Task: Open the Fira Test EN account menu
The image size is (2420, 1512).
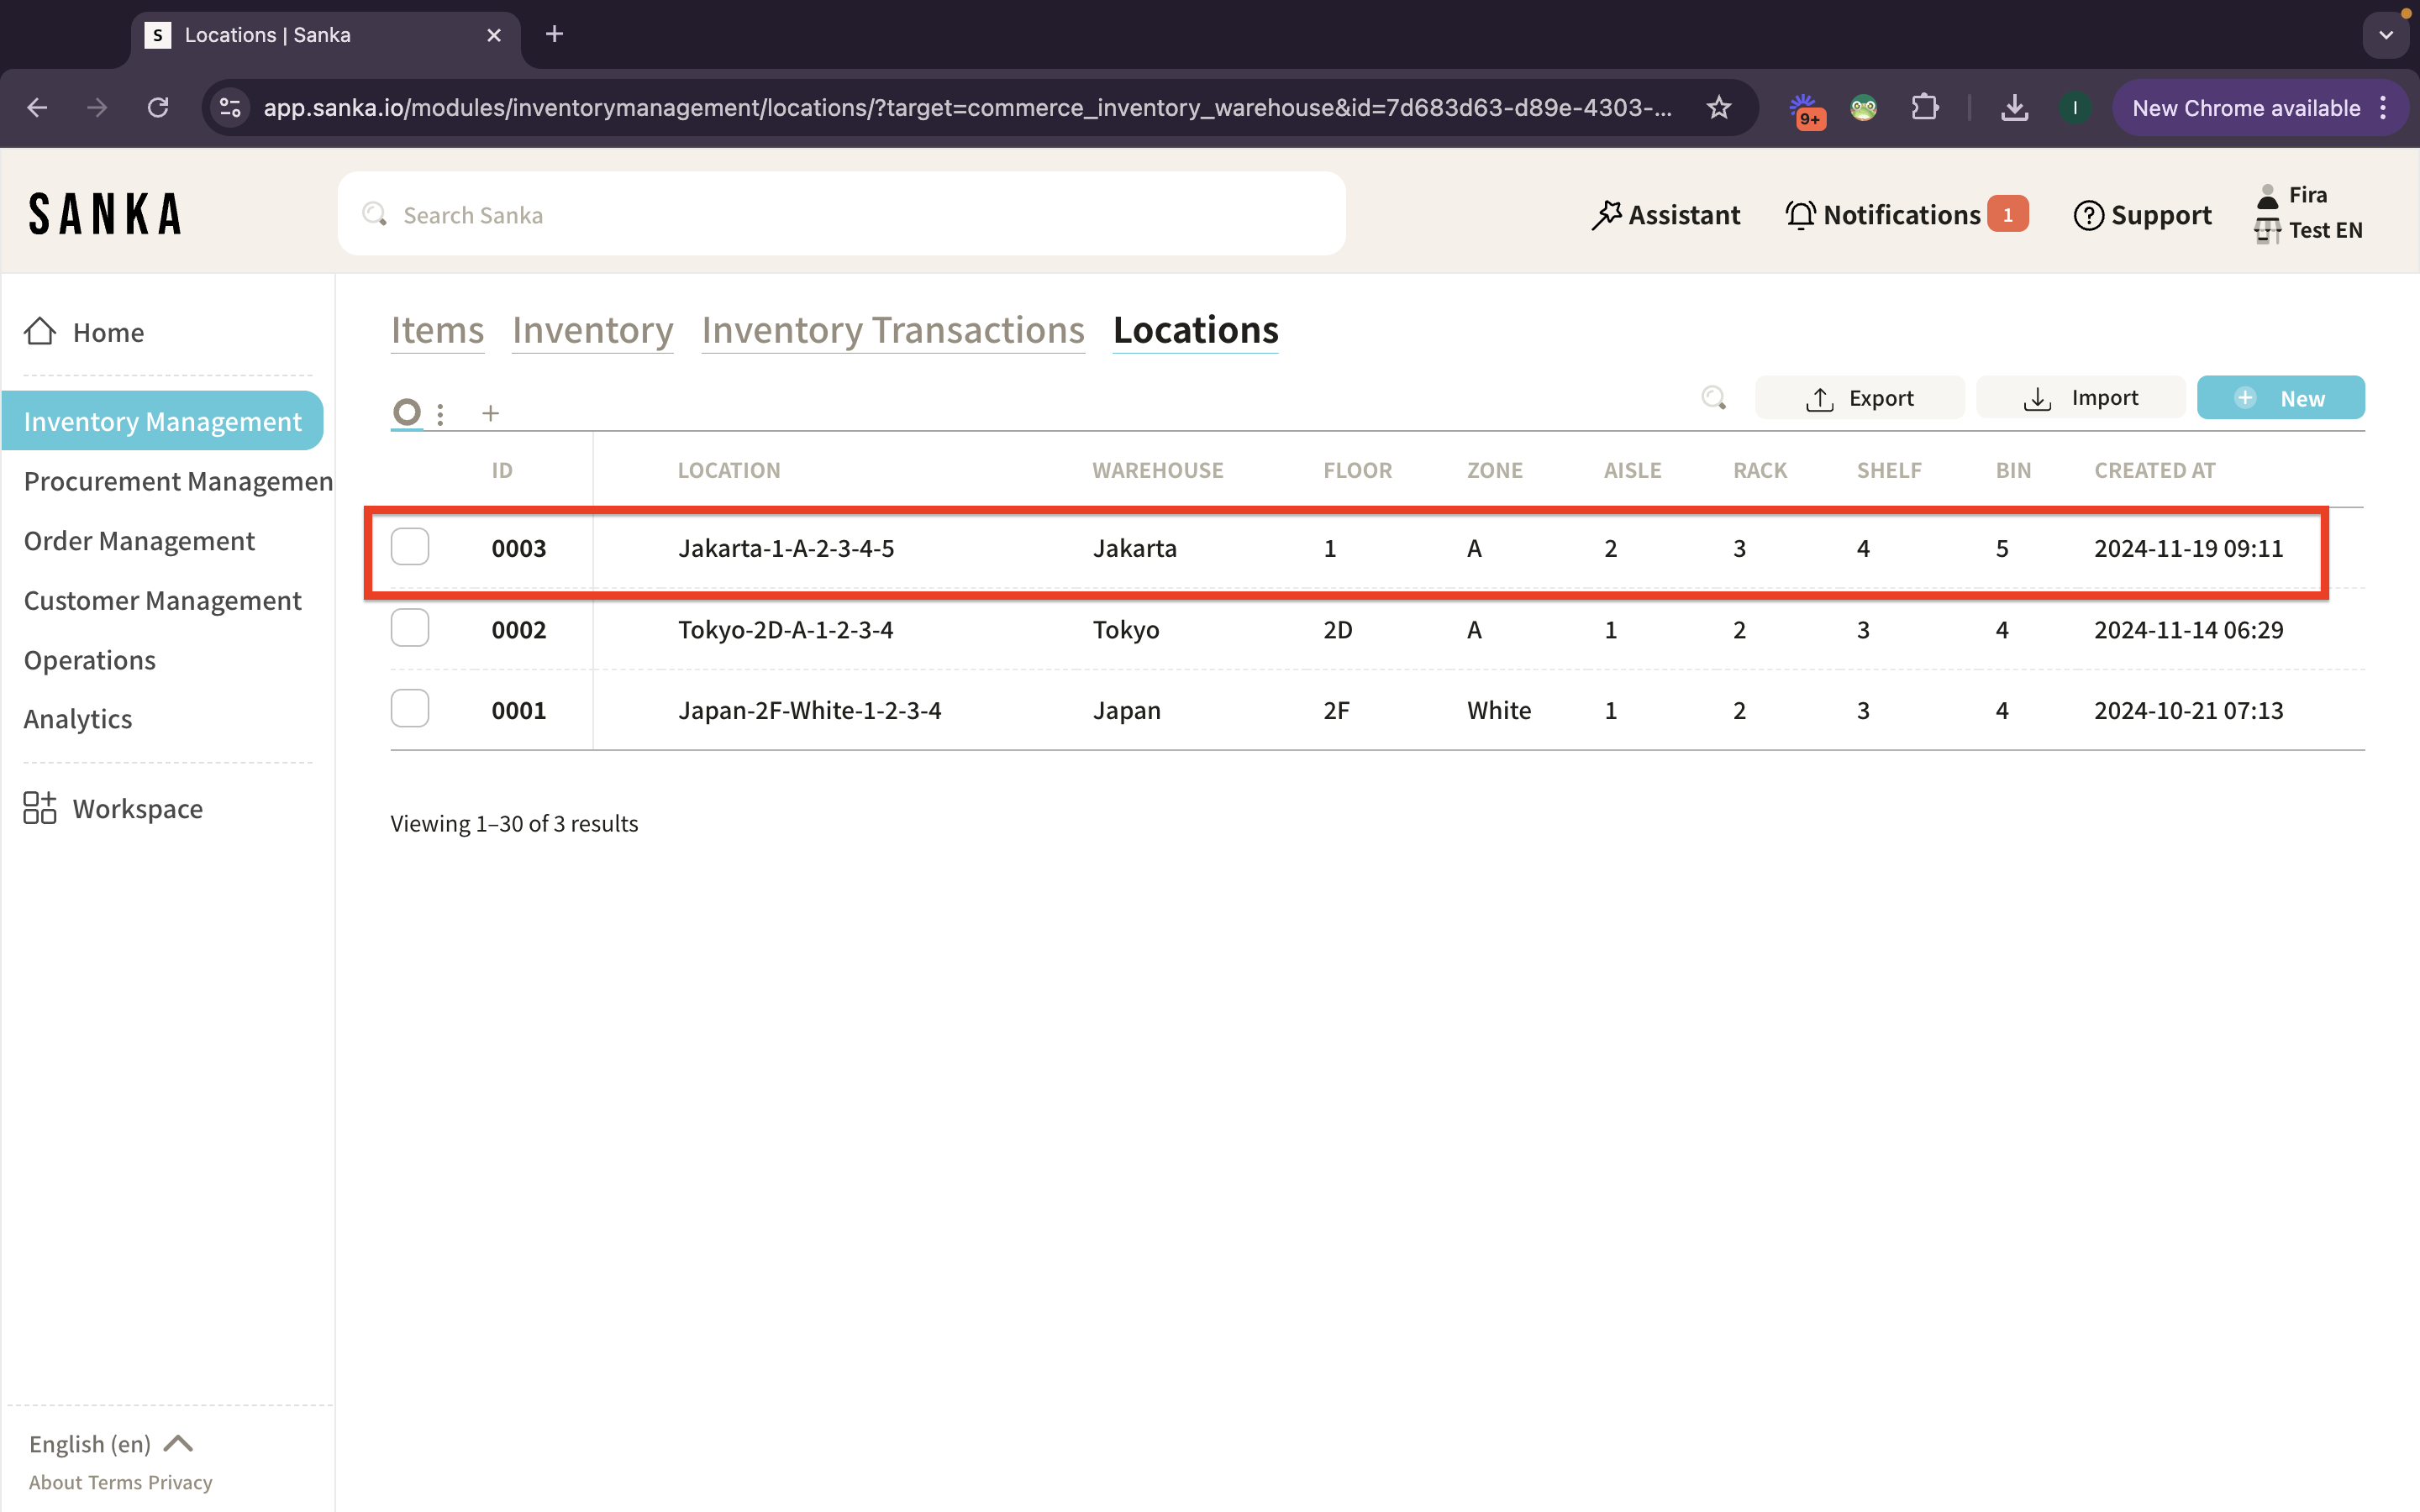Action: tap(2308, 212)
